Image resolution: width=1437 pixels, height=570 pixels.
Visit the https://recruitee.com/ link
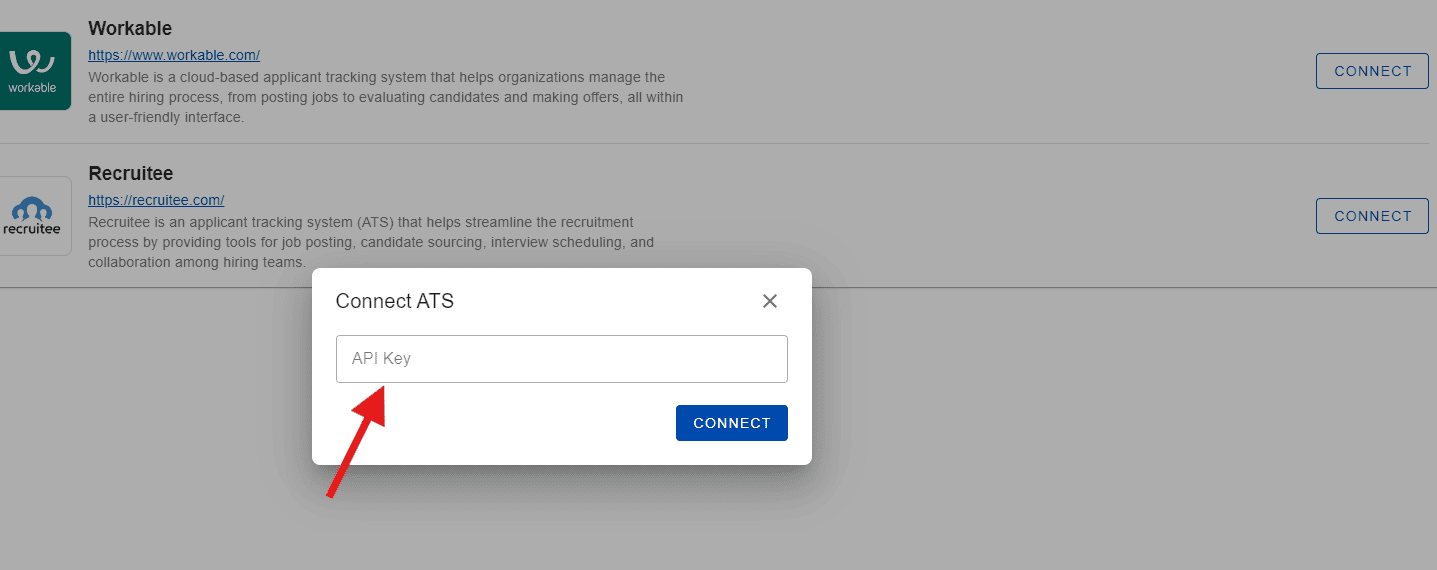tap(156, 200)
